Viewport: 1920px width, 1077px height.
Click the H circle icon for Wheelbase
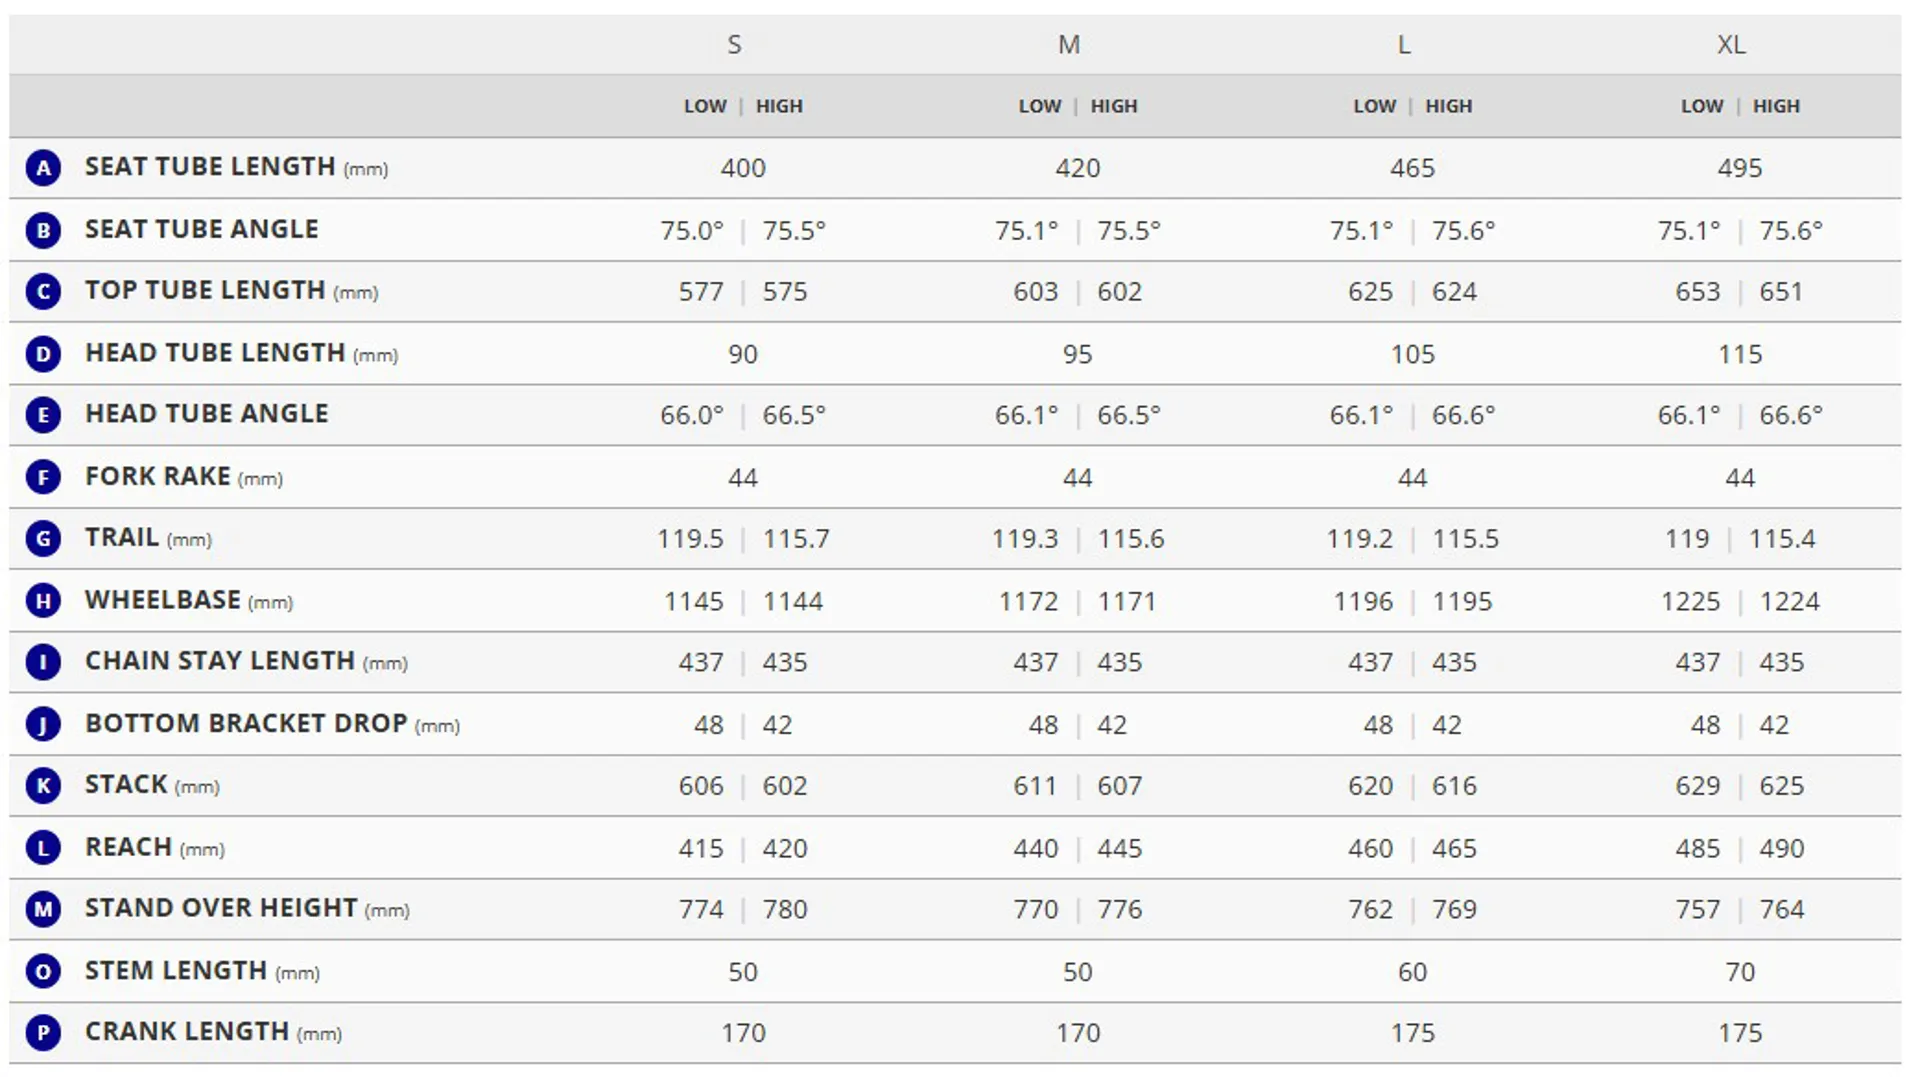click(43, 601)
